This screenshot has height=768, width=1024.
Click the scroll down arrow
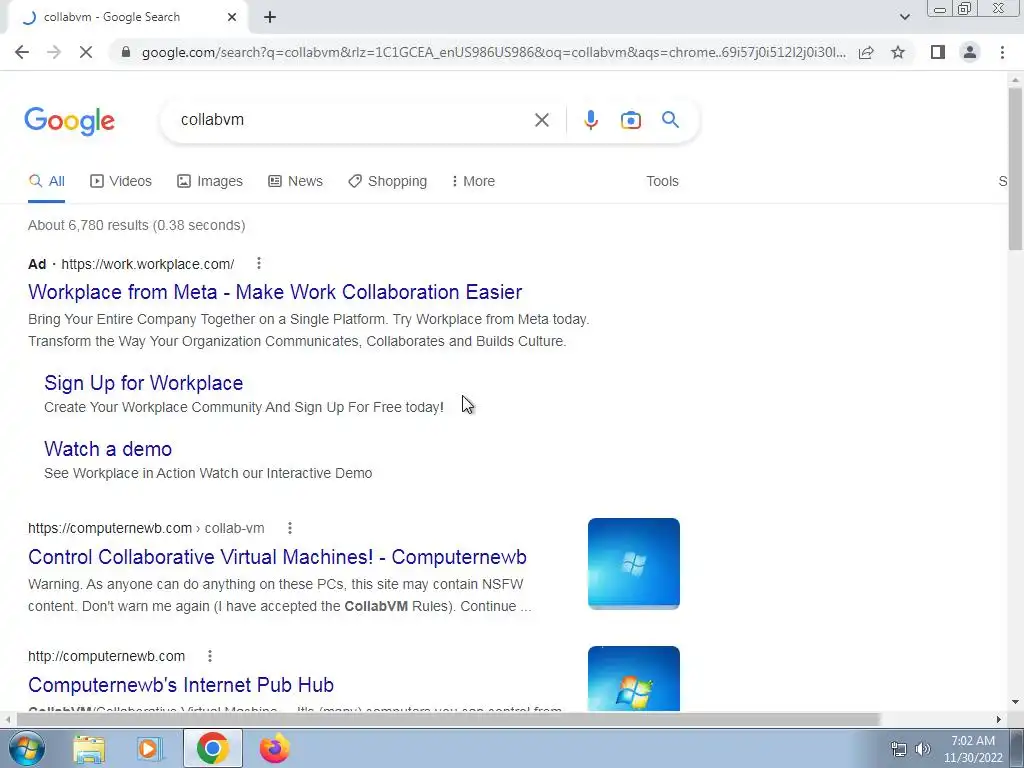pos(1014,702)
